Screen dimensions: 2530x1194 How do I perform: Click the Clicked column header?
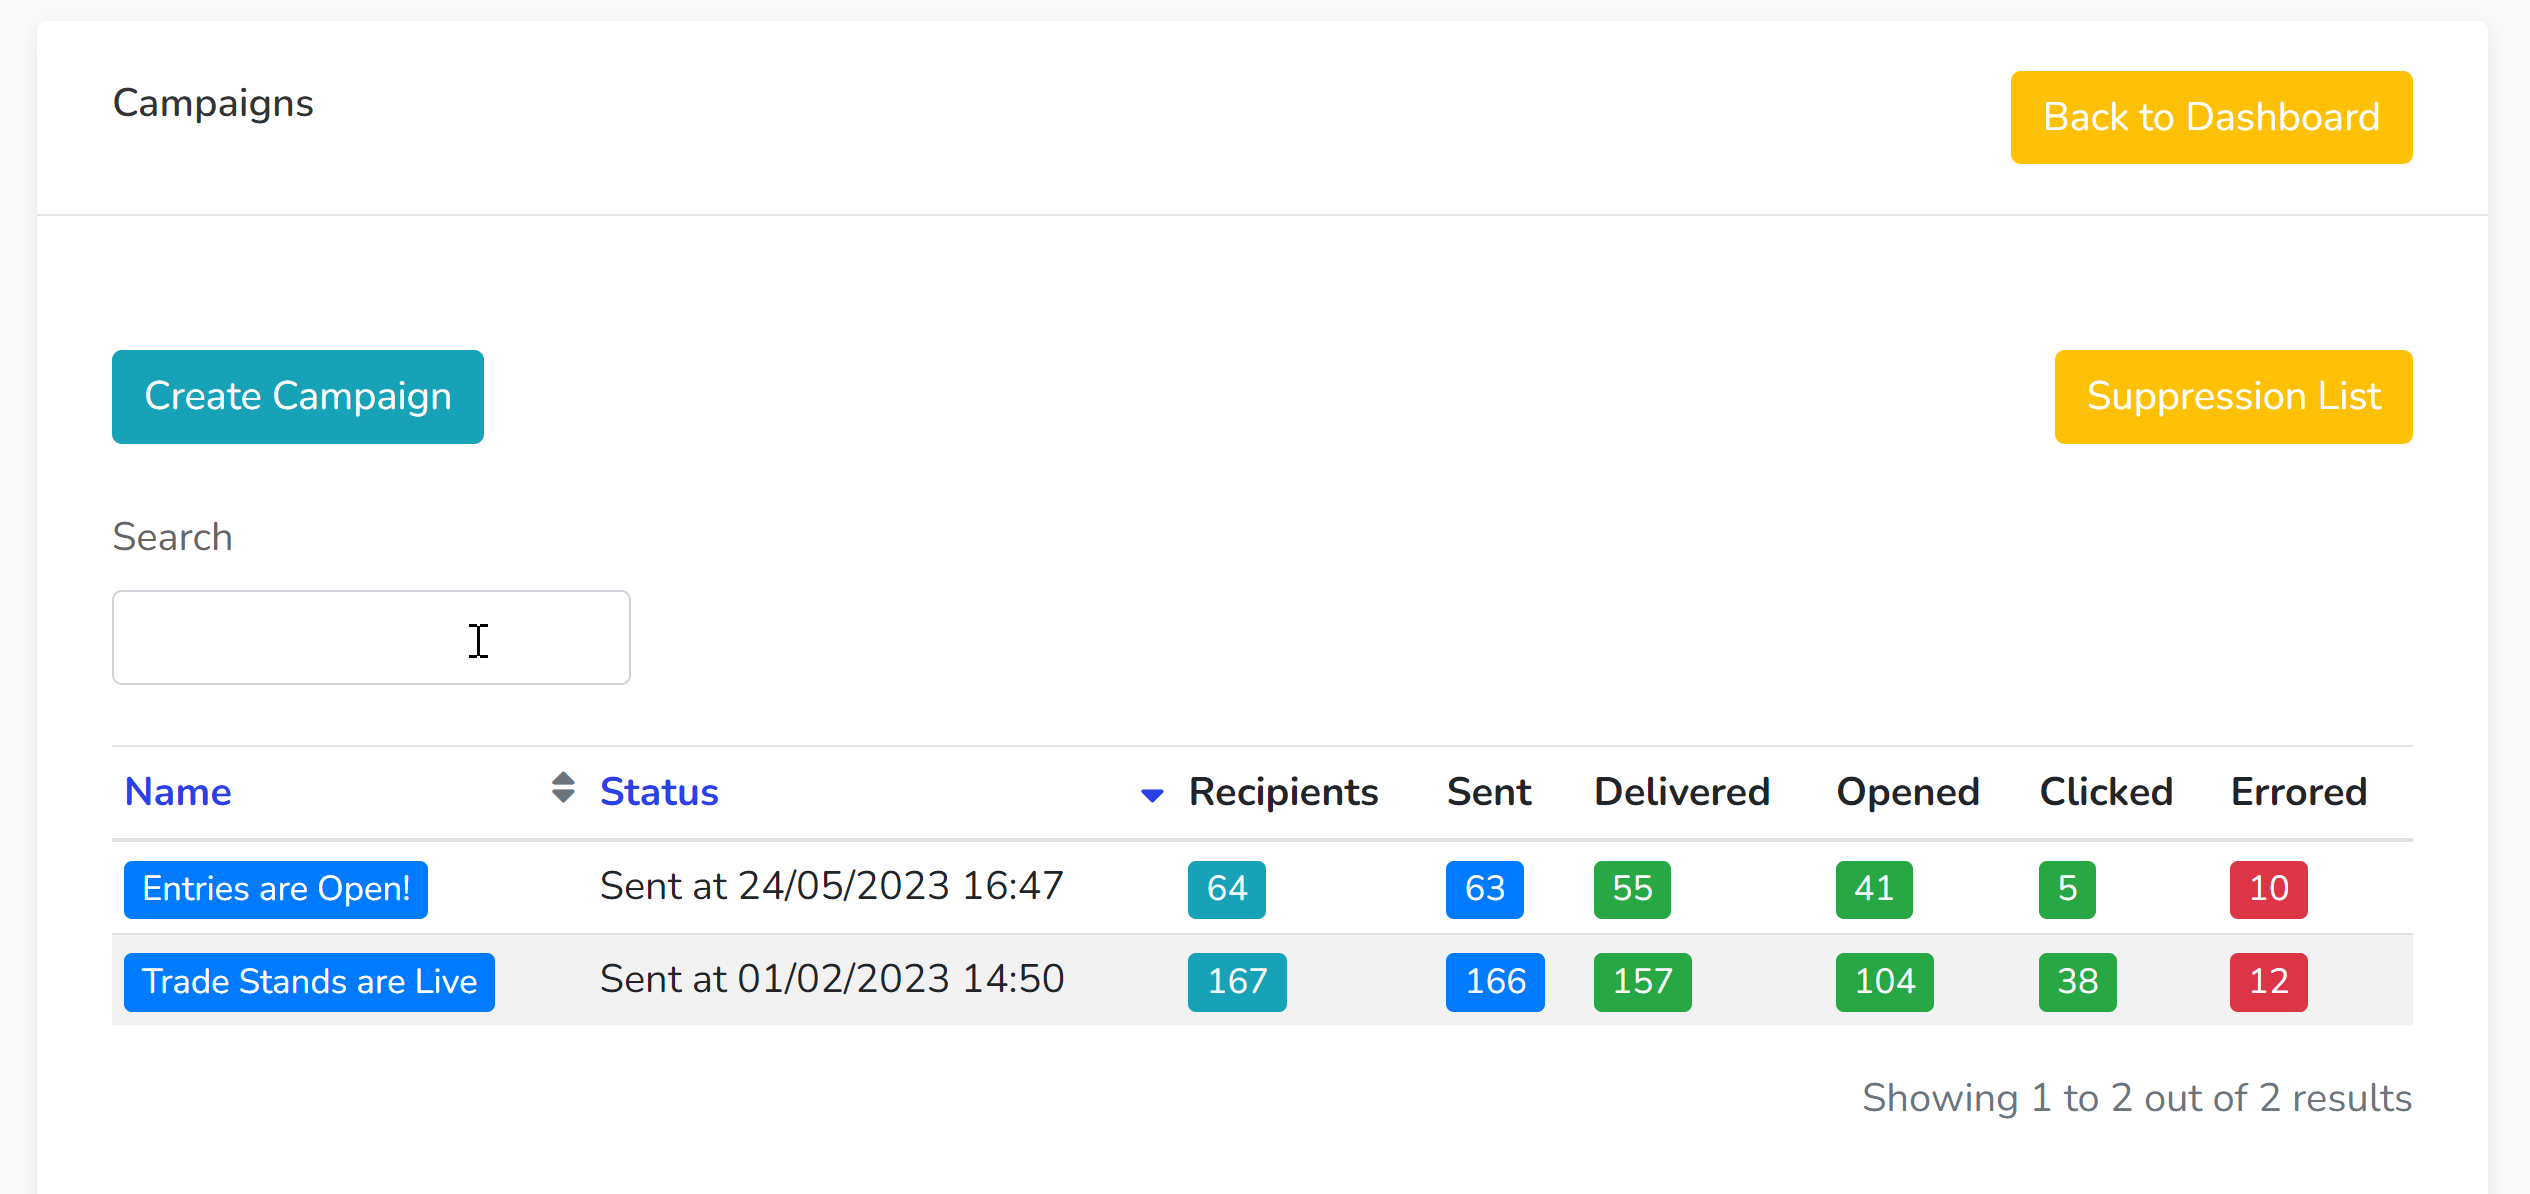pyautogui.click(x=2106, y=792)
